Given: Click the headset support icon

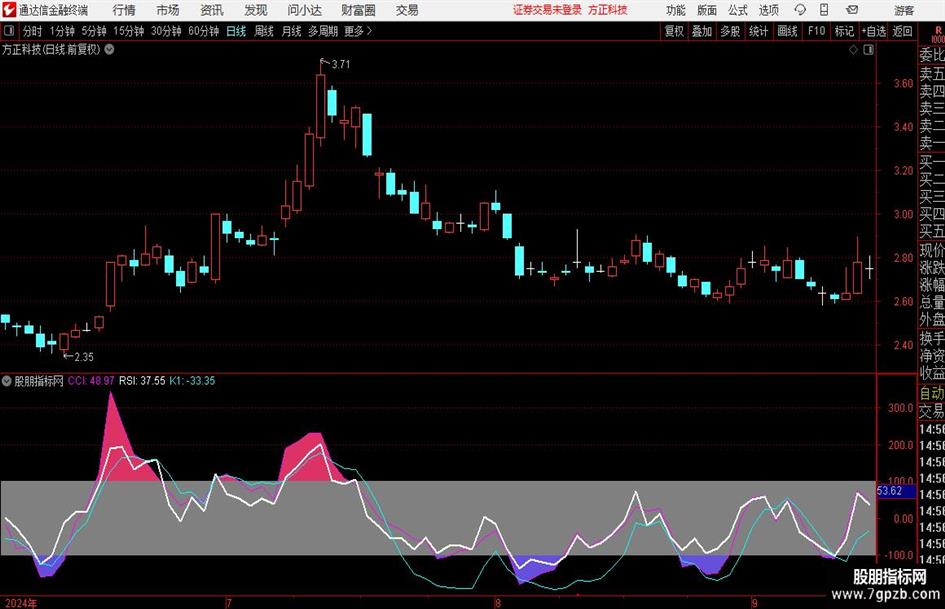Looking at the screenshot, I should click(800, 10).
